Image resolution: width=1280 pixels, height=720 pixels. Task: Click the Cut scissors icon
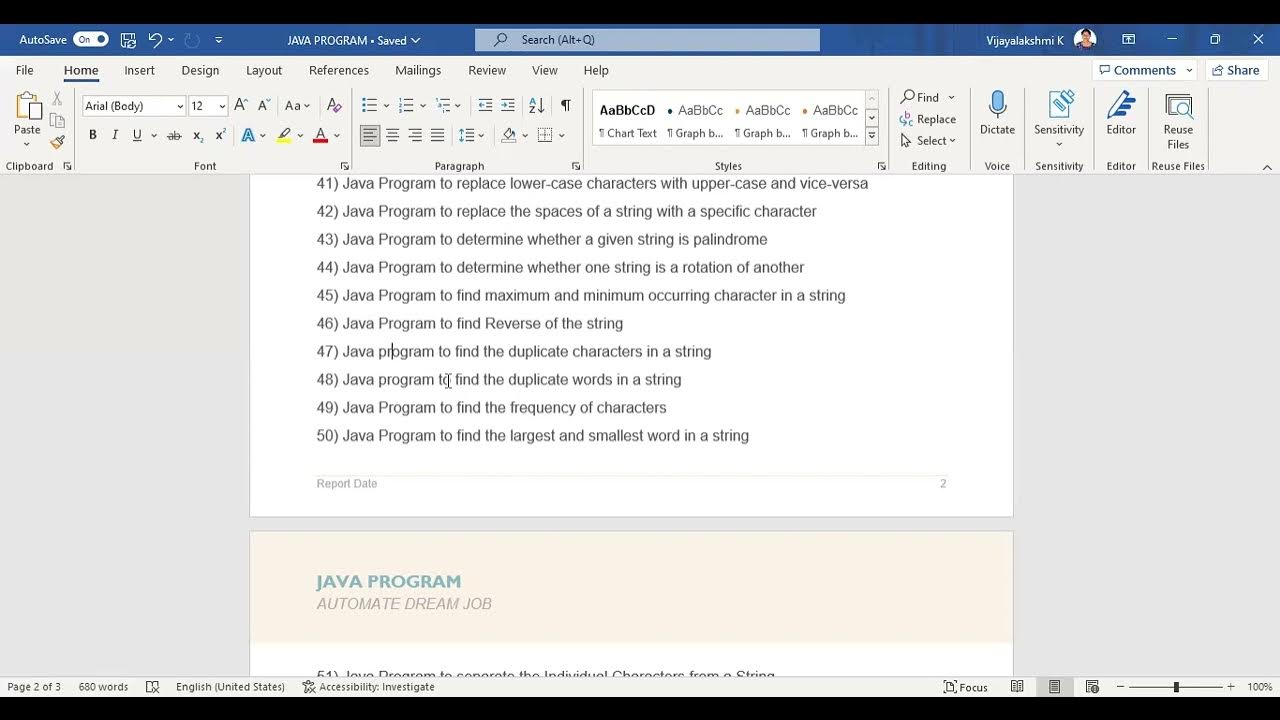57,99
